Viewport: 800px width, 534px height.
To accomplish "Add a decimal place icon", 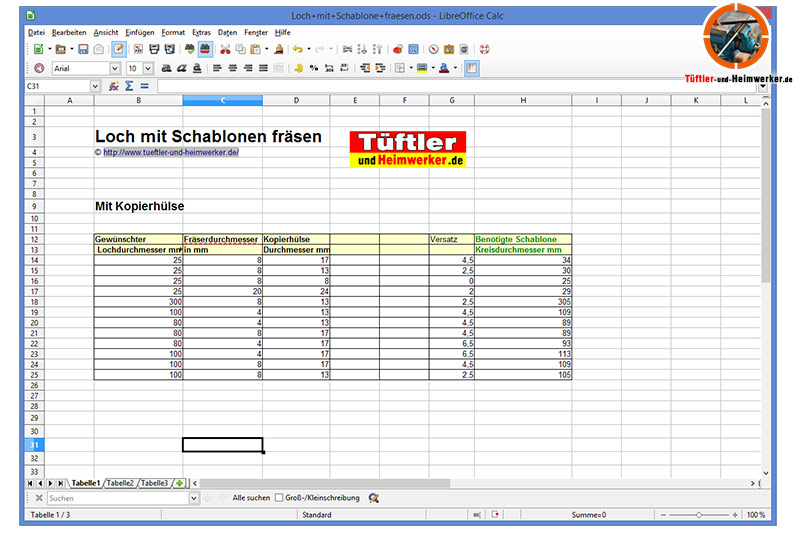I will pyautogui.click(x=329, y=68).
